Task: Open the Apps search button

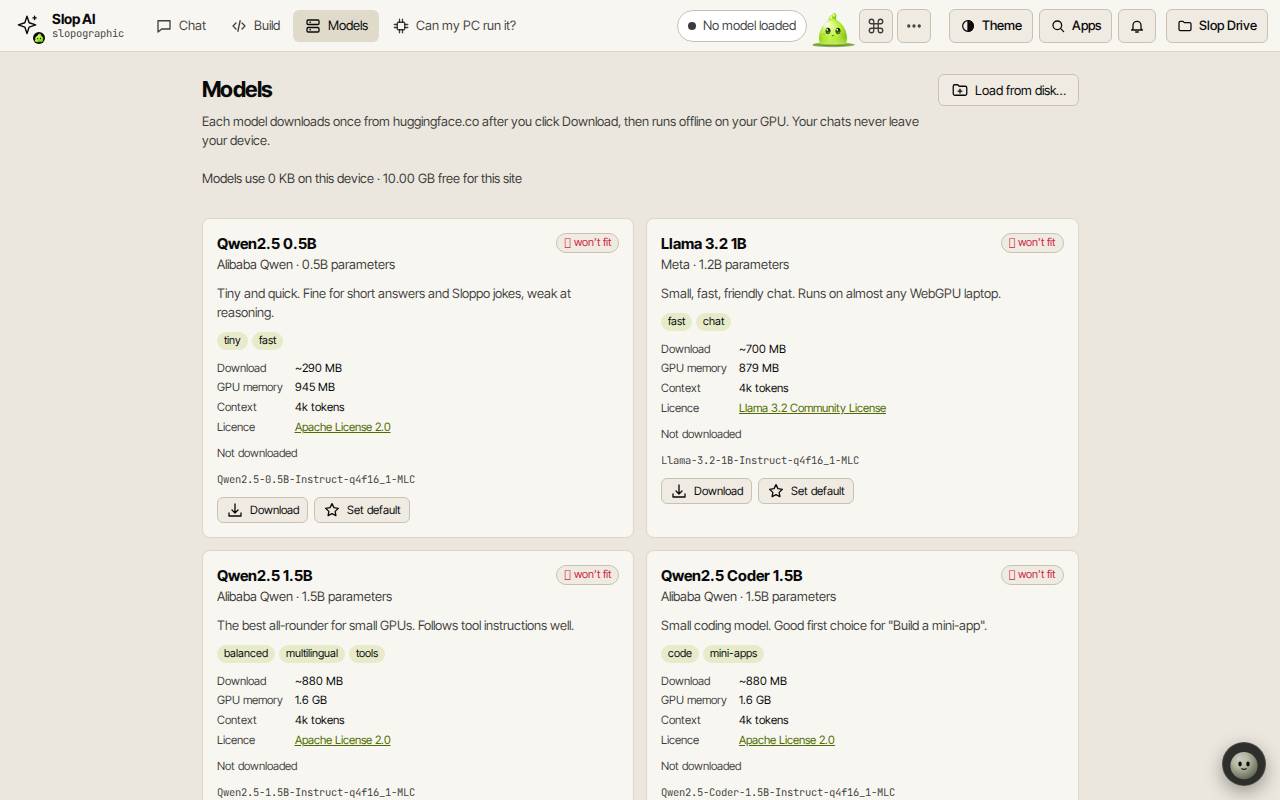Action: point(1076,26)
